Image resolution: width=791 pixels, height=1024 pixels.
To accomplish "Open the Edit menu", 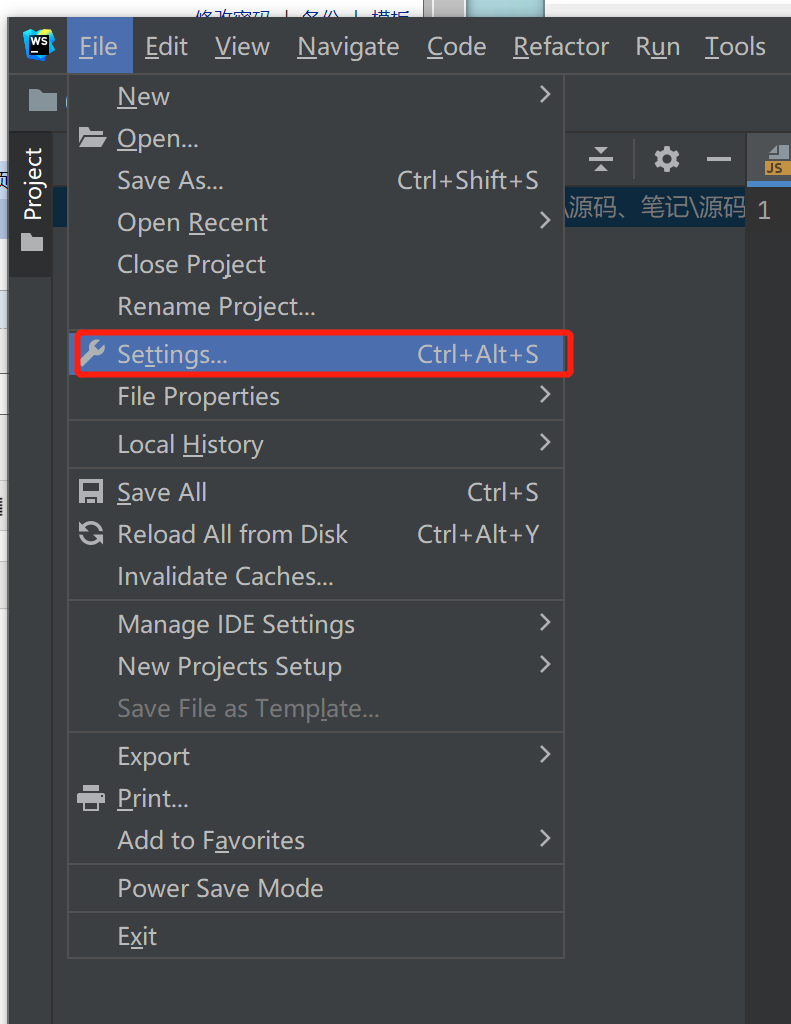I will (166, 46).
